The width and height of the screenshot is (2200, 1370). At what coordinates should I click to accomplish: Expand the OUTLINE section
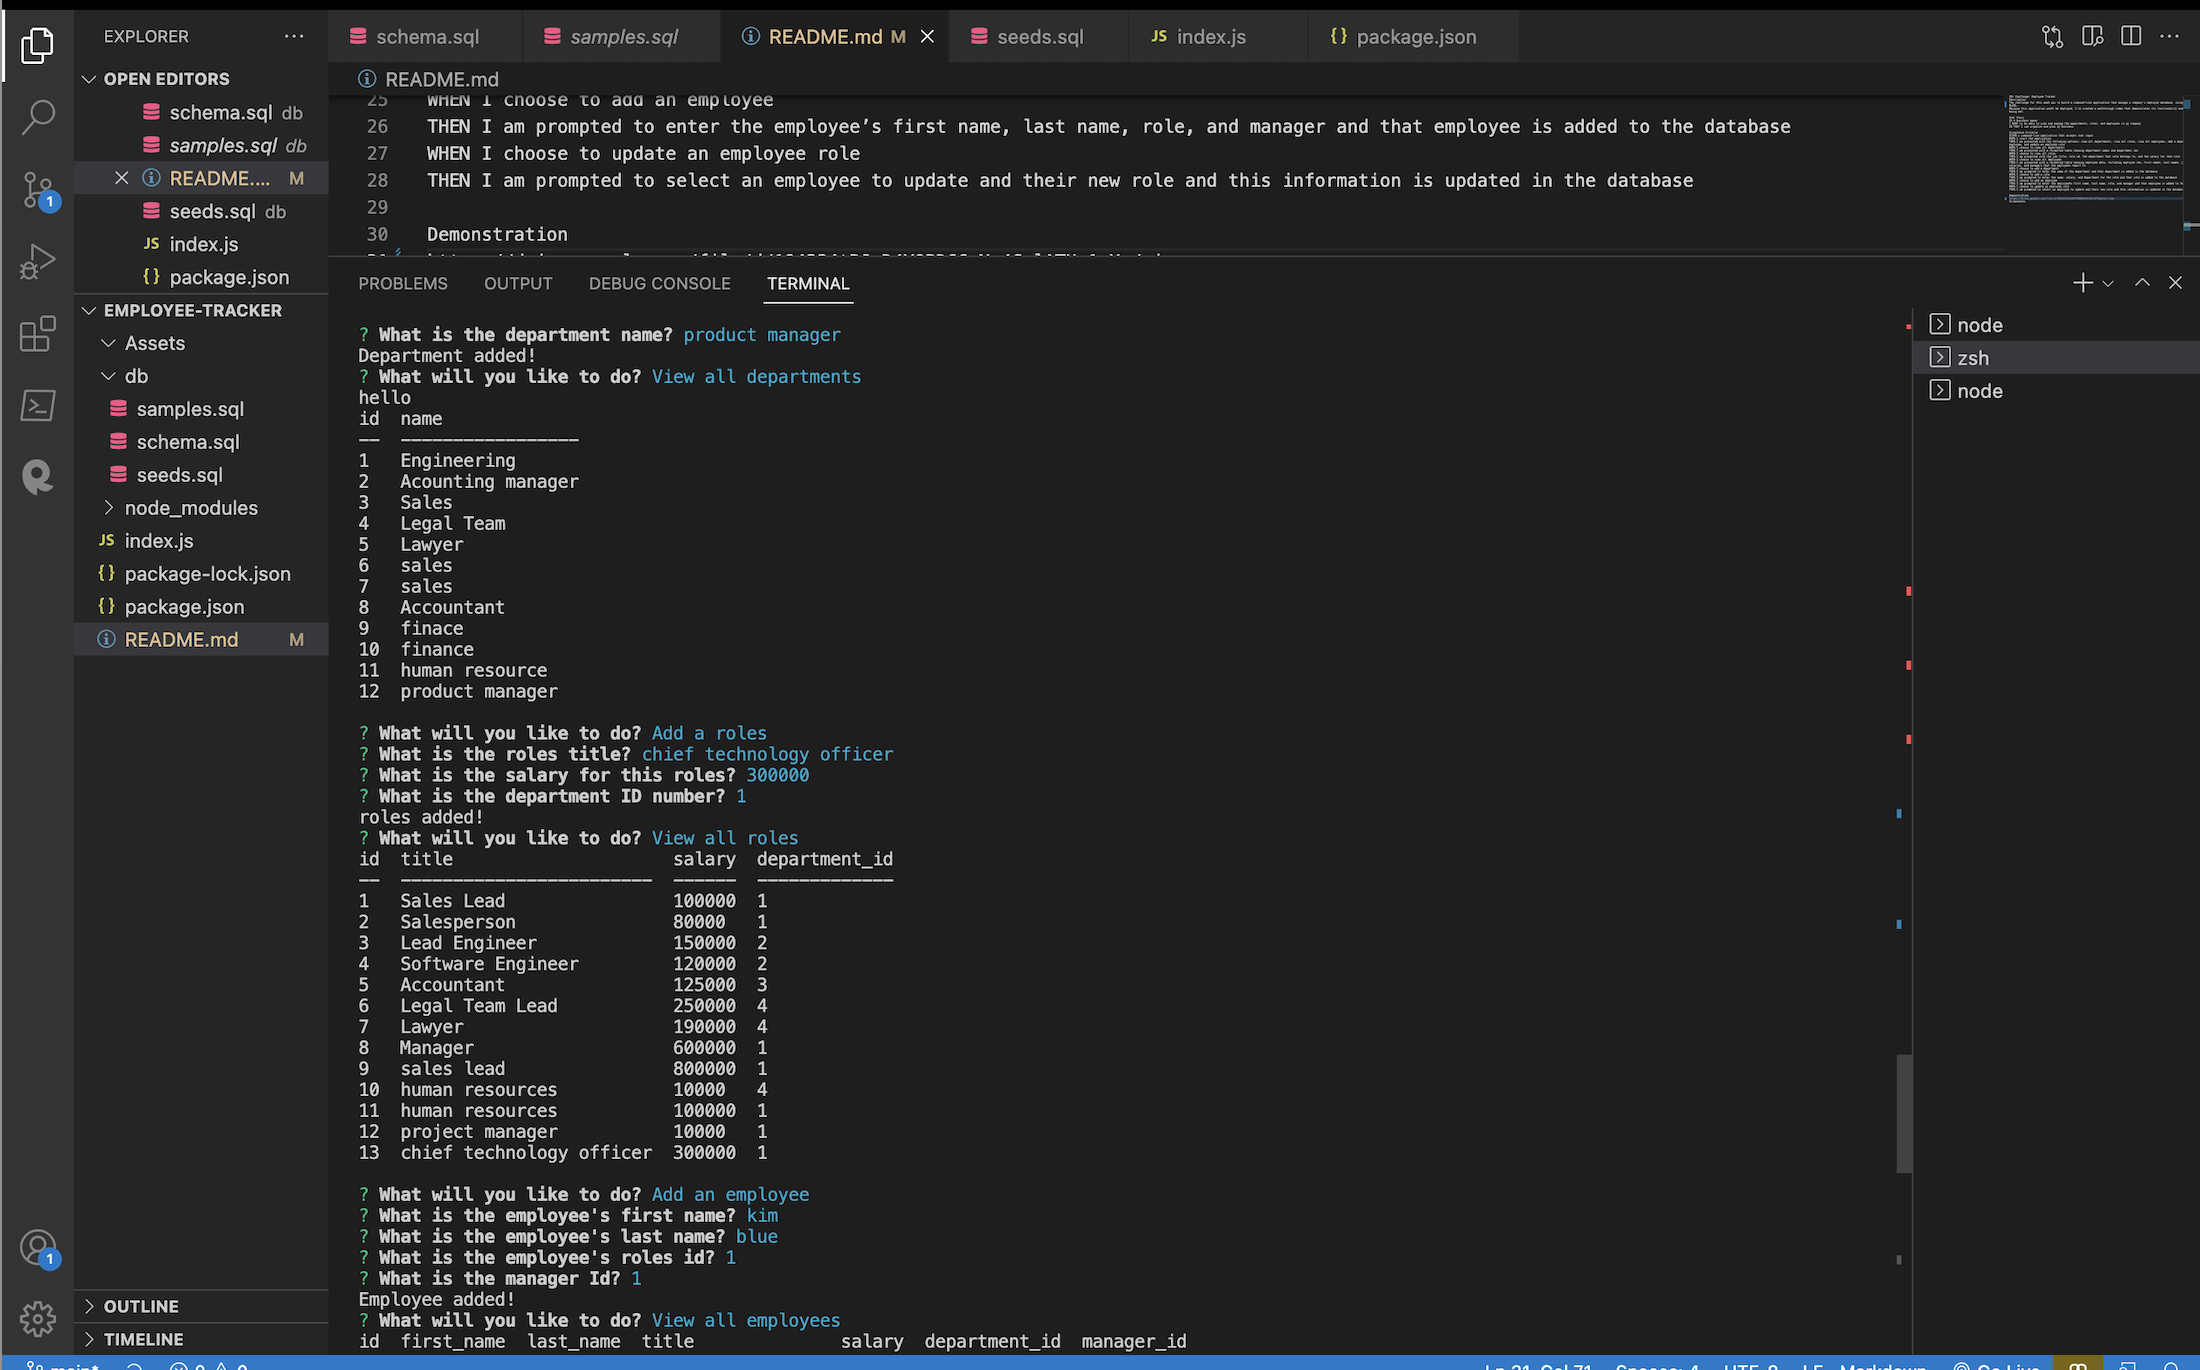tap(201, 1306)
